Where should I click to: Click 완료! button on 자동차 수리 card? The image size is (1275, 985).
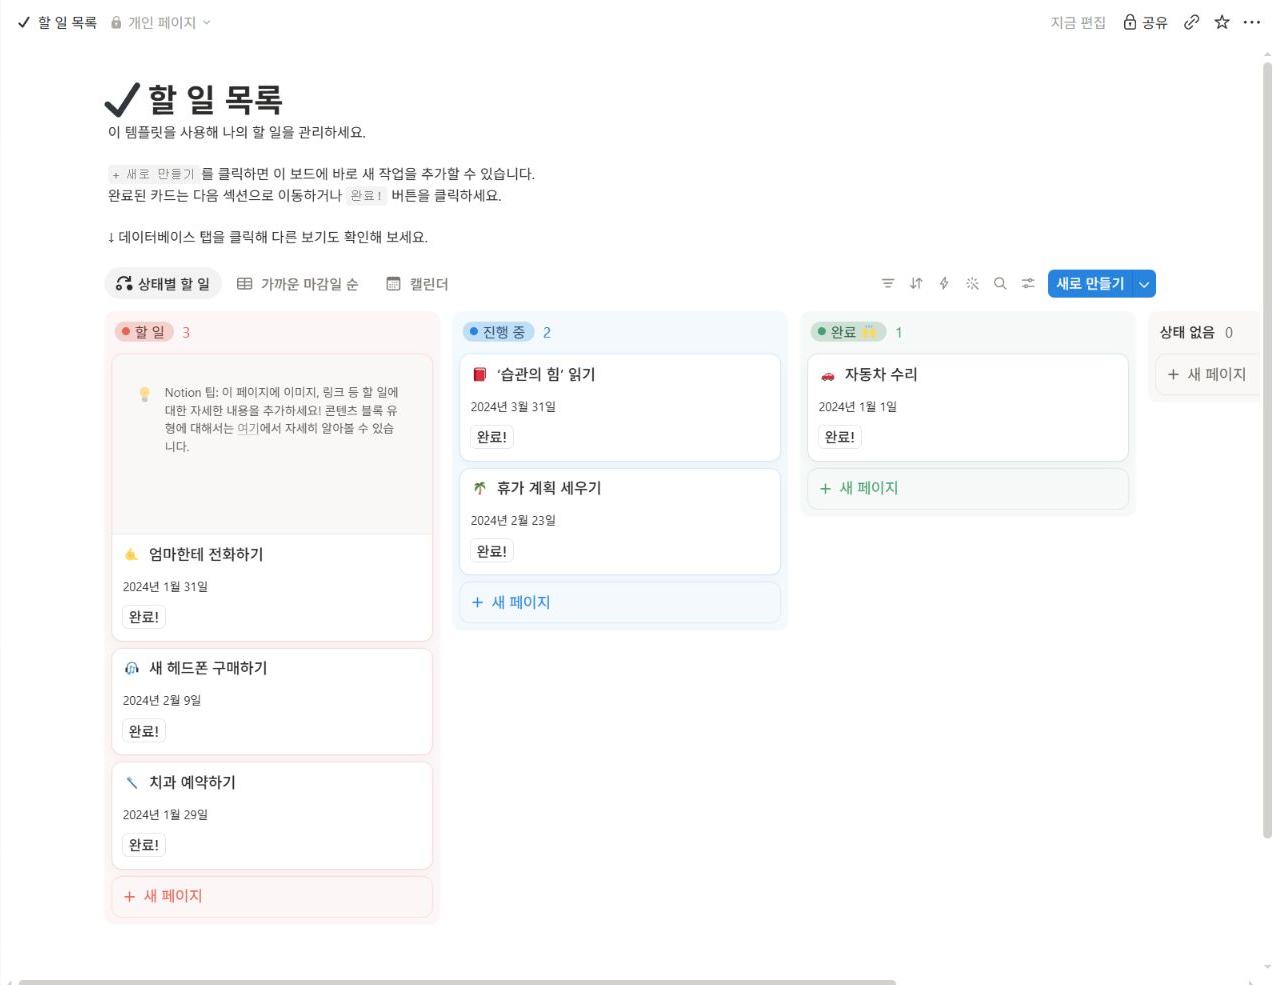[x=840, y=437]
